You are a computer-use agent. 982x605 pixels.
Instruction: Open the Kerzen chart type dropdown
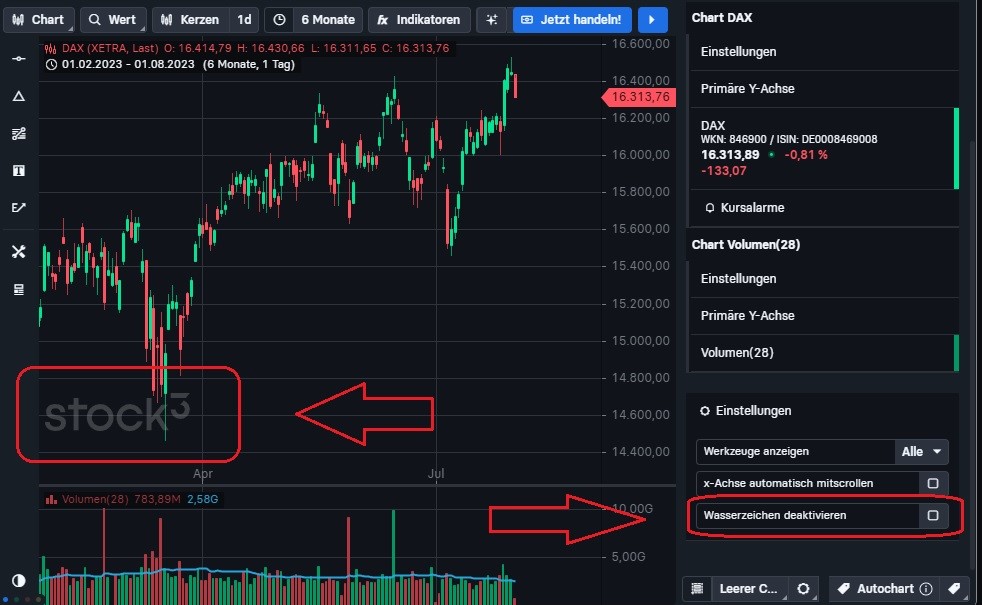(x=192, y=20)
